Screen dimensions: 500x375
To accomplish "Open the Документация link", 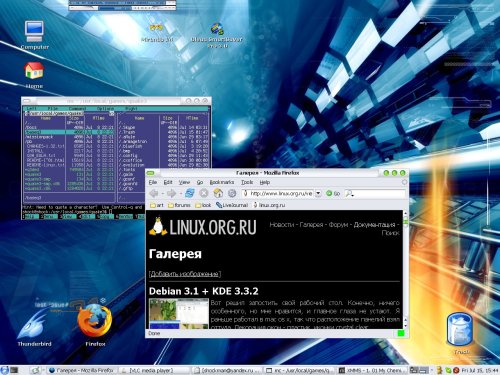I will [374, 225].
